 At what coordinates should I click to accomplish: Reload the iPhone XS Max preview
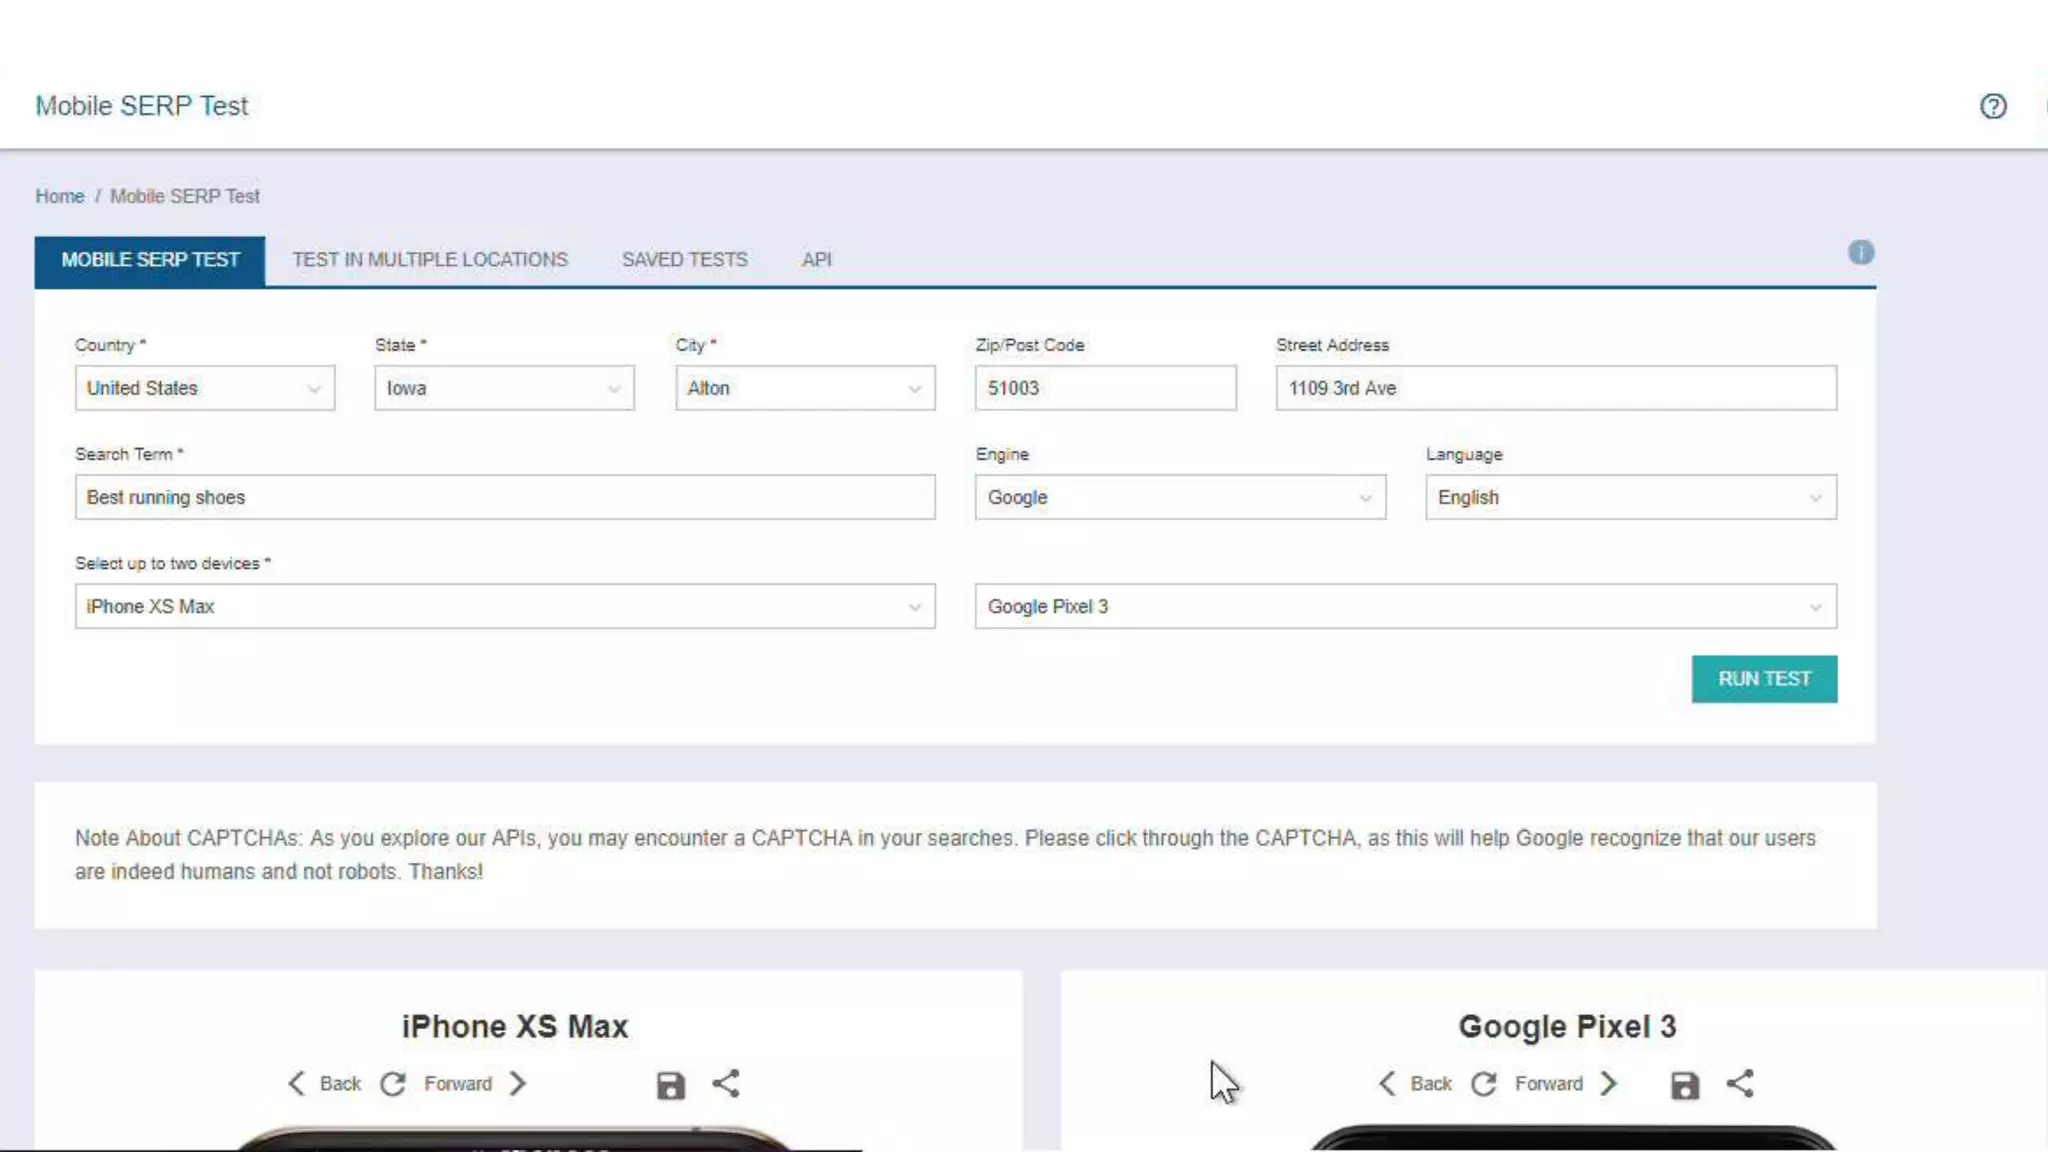tap(393, 1084)
